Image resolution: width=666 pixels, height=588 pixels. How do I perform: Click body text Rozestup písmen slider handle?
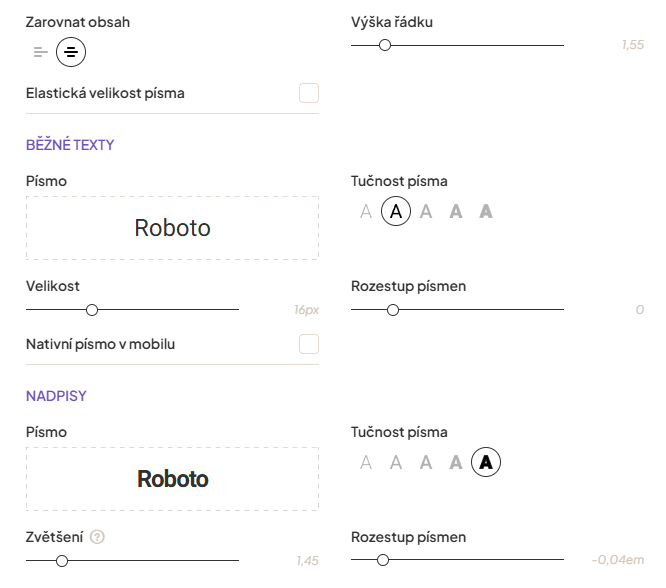click(x=392, y=310)
